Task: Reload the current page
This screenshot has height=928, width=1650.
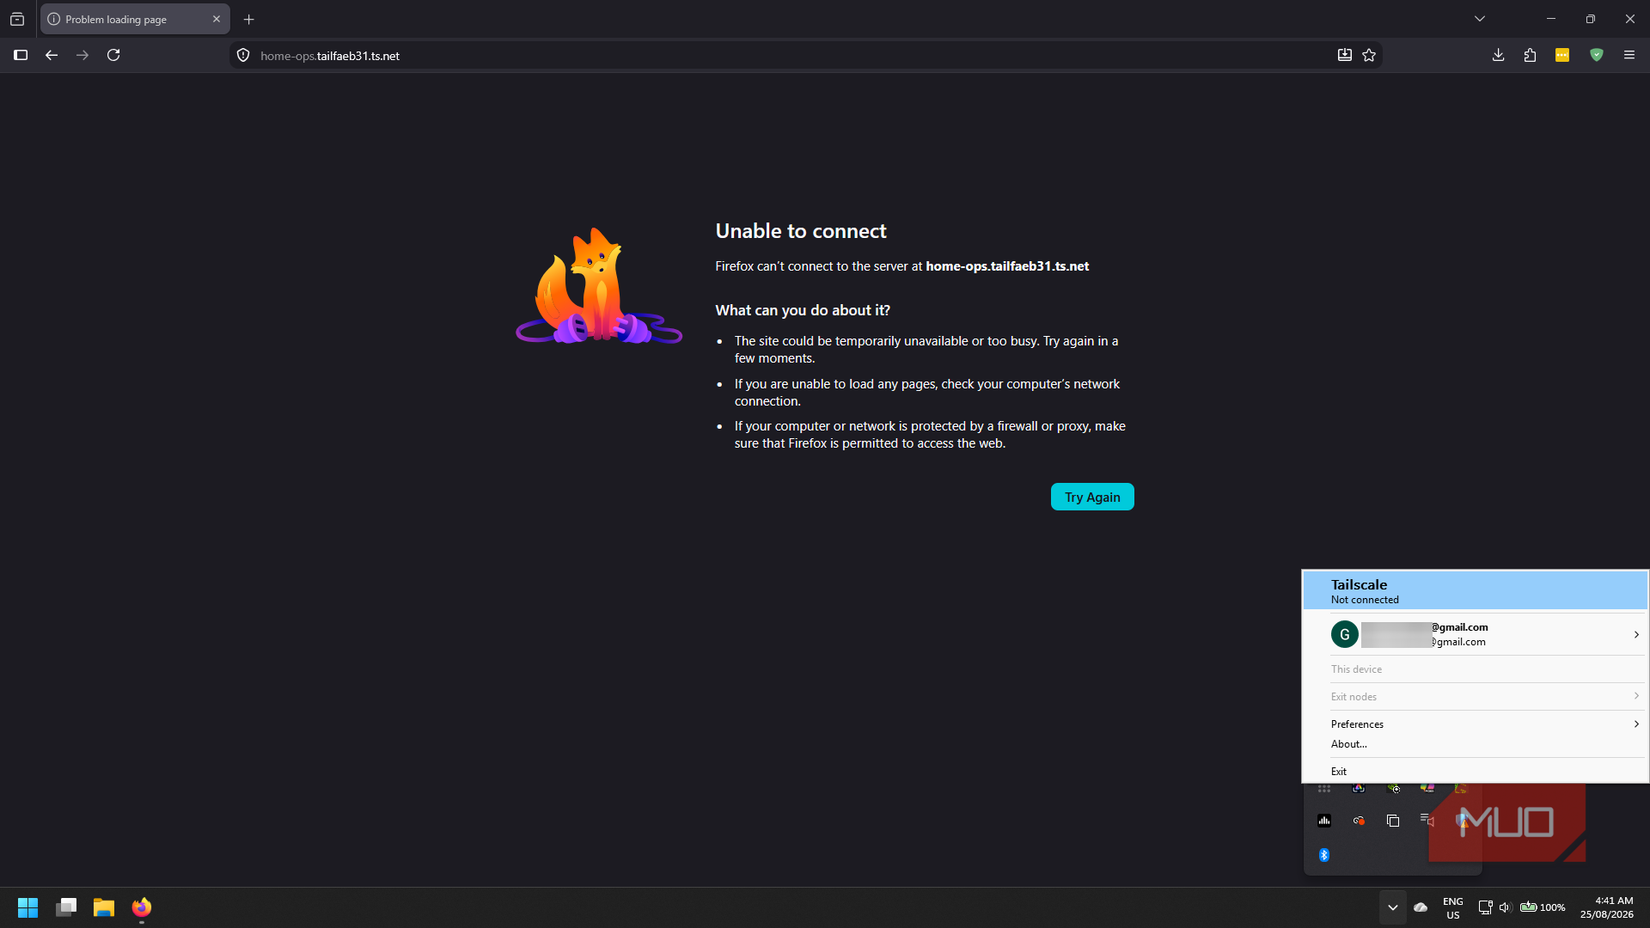Action: (114, 55)
